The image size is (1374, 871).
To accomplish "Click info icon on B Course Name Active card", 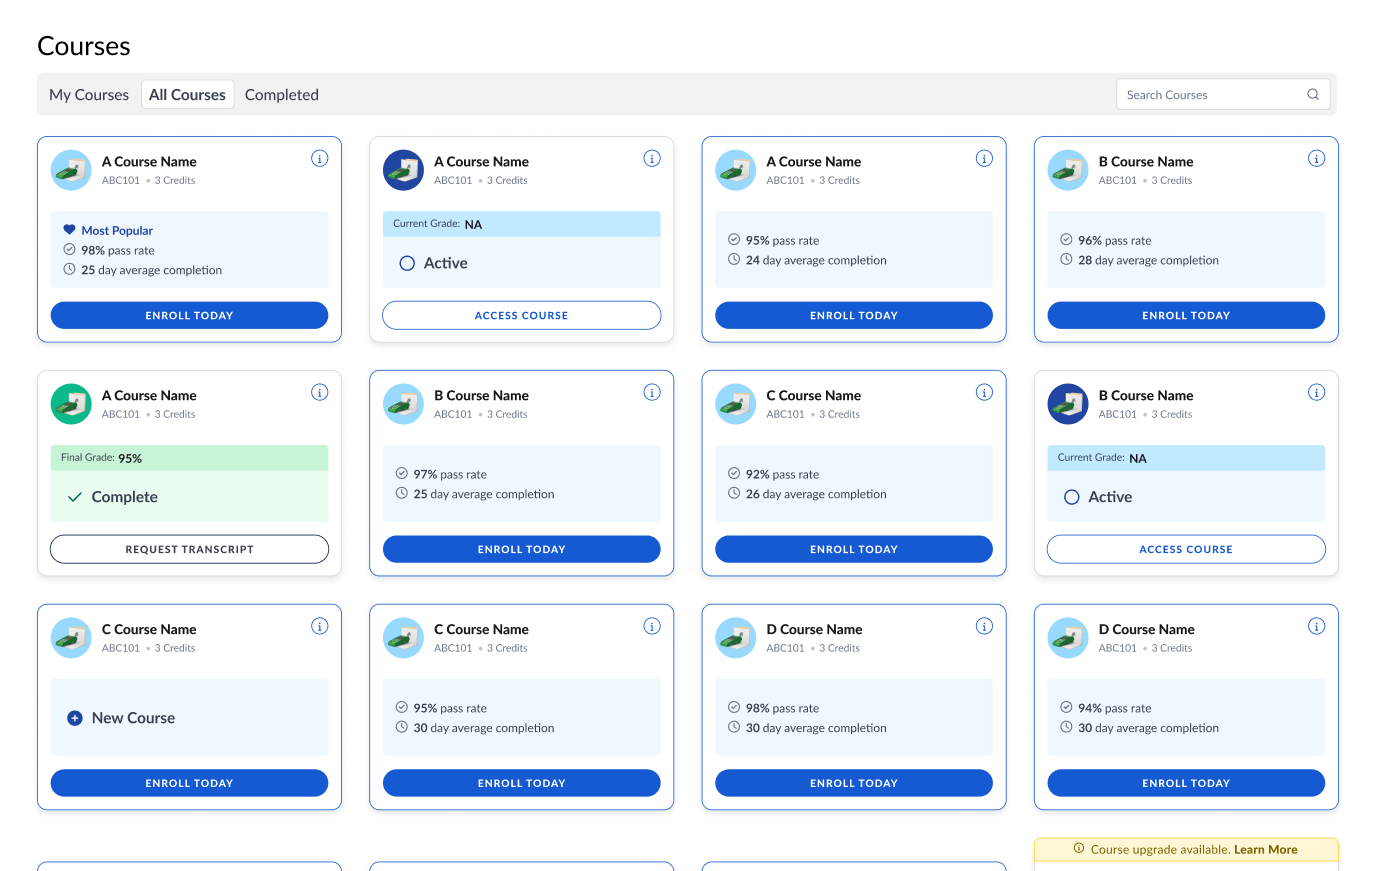I will click(1316, 392).
